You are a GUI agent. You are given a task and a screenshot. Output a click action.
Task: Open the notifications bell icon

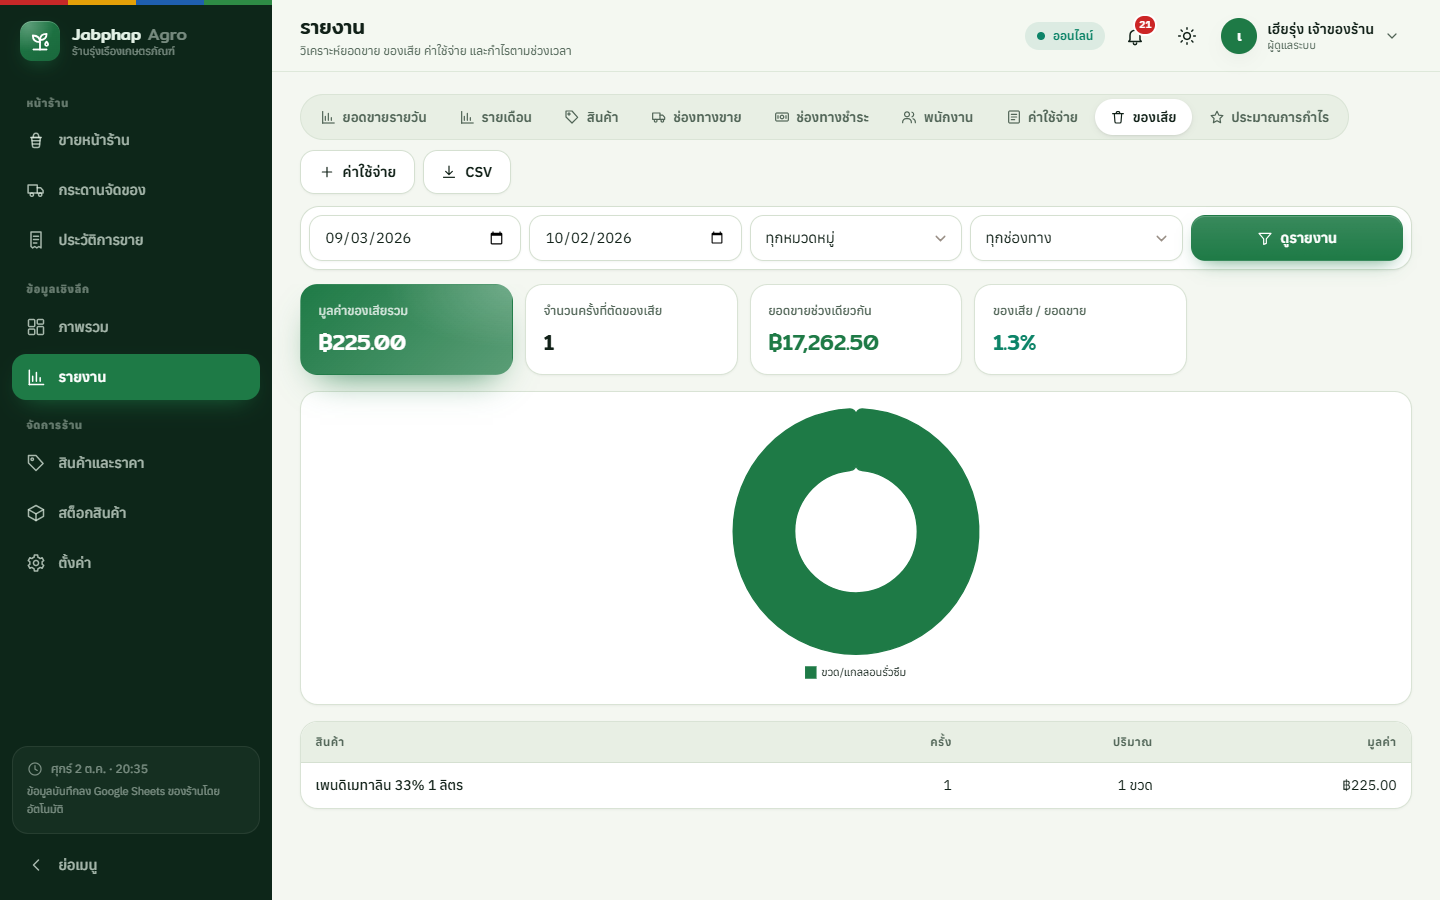[1135, 37]
